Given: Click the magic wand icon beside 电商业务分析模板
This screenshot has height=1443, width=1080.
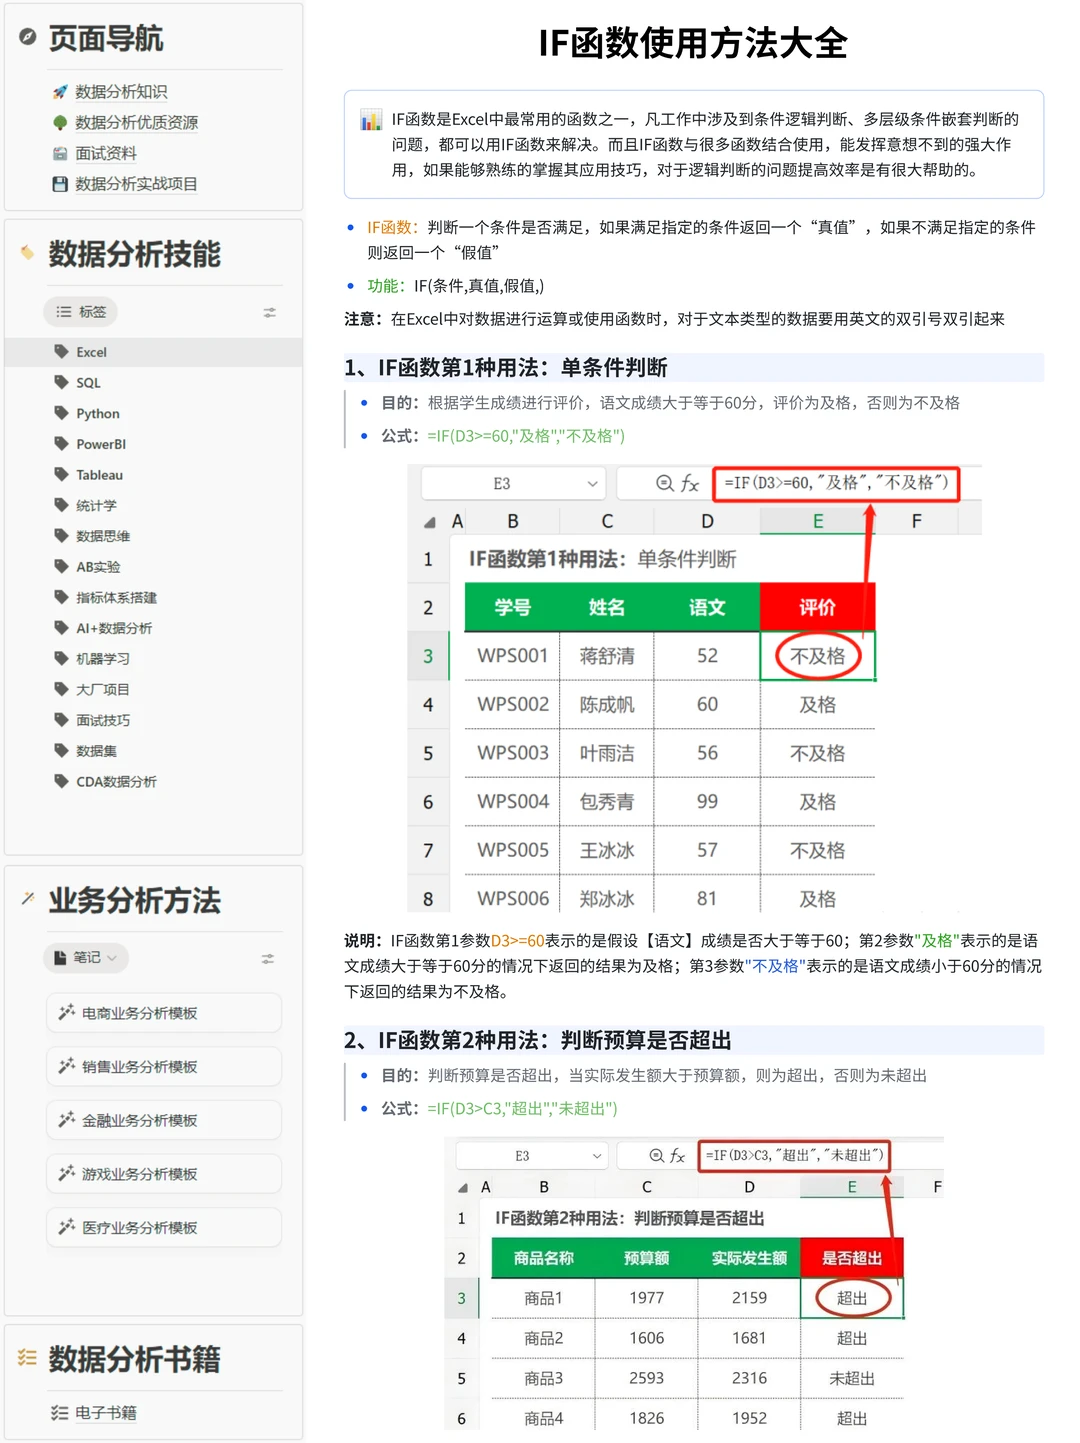Looking at the screenshot, I should point(67,1012).
